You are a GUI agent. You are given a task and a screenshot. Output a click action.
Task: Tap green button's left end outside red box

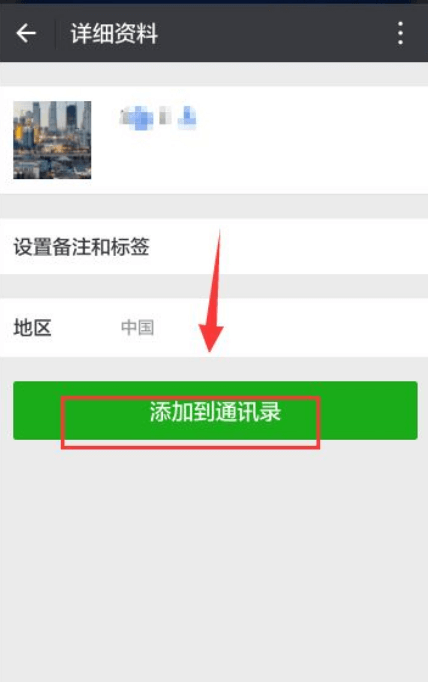coord(37,410)
